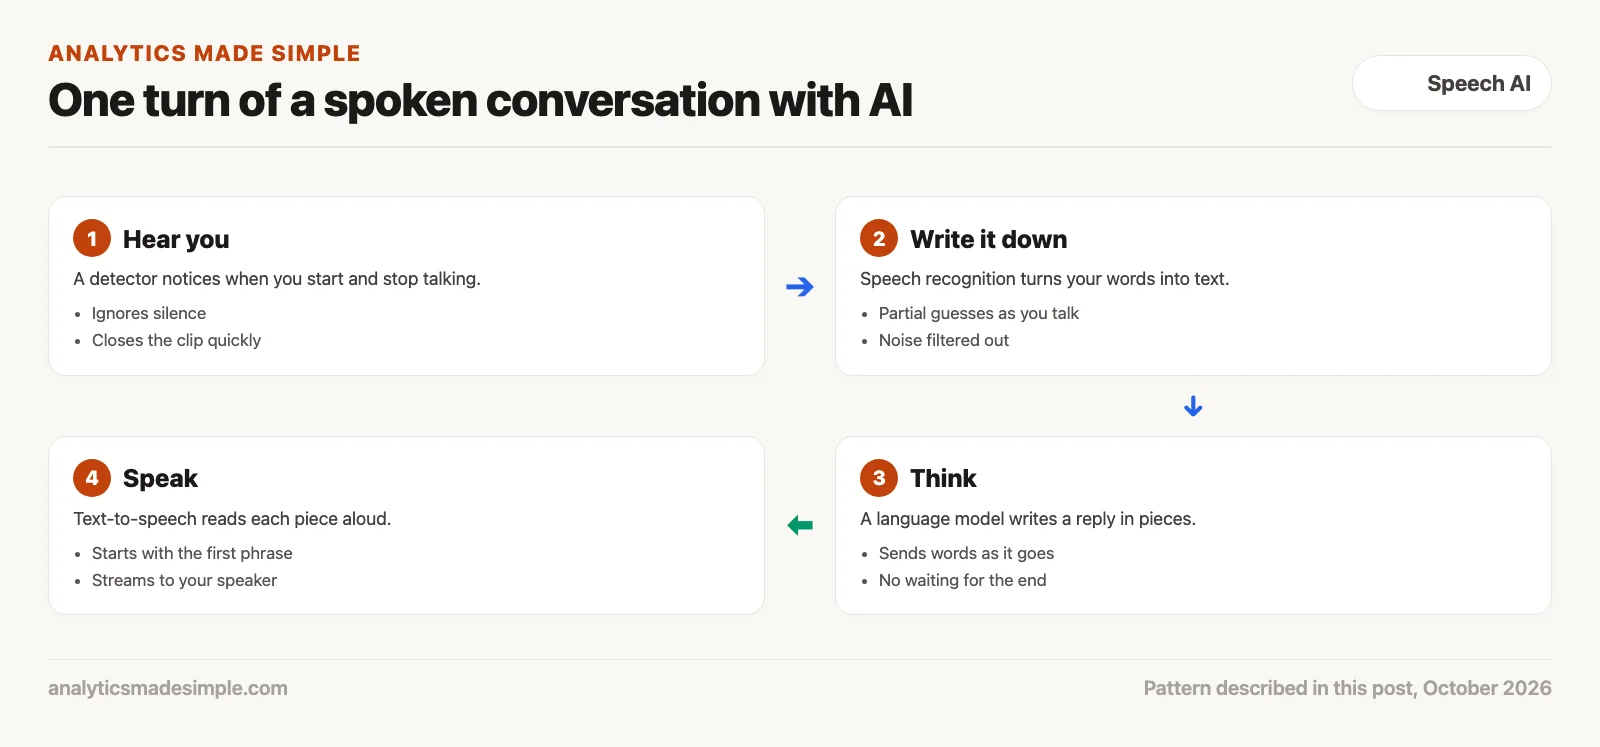Screen dimensions: 1600x747
Task: Click the 'Closes the clip quickly' bullet
Action: 176,340
